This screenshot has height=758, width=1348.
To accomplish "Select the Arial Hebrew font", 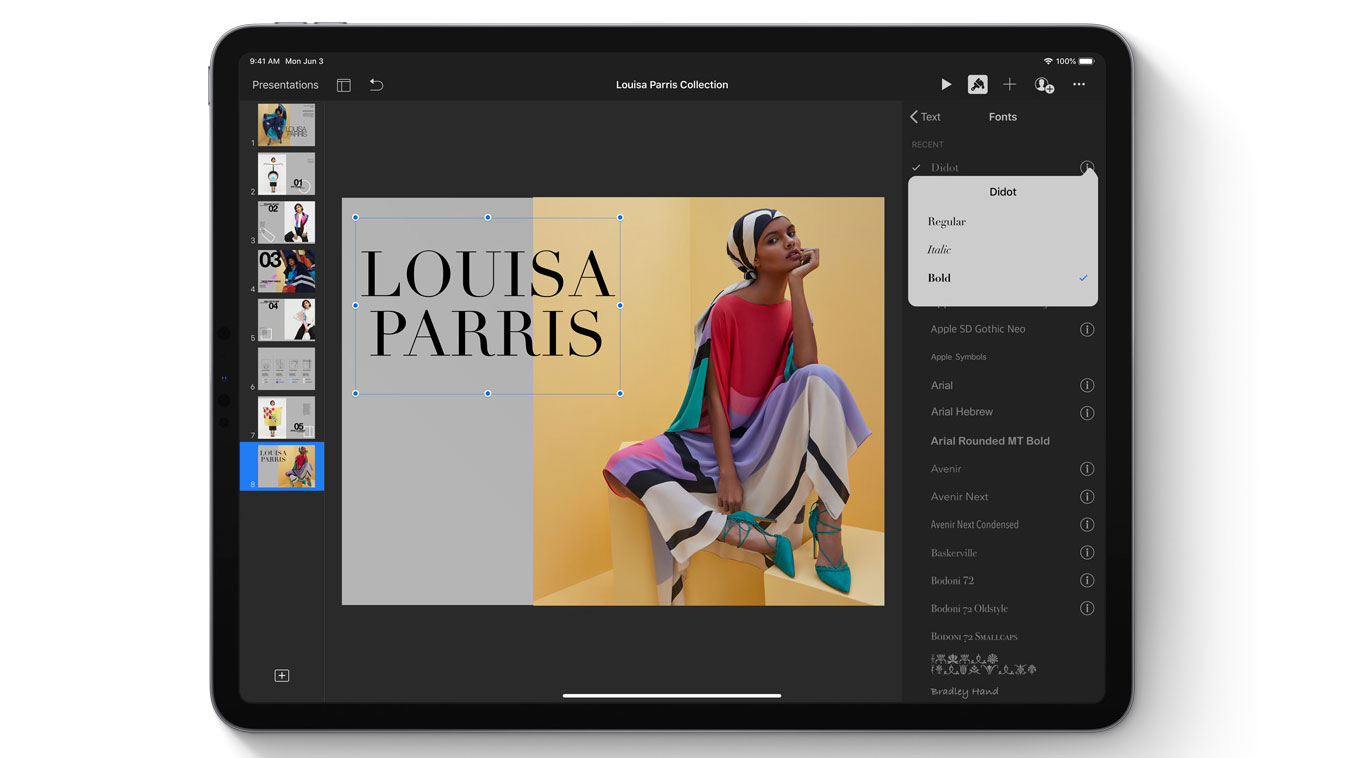I will [962, 412].
